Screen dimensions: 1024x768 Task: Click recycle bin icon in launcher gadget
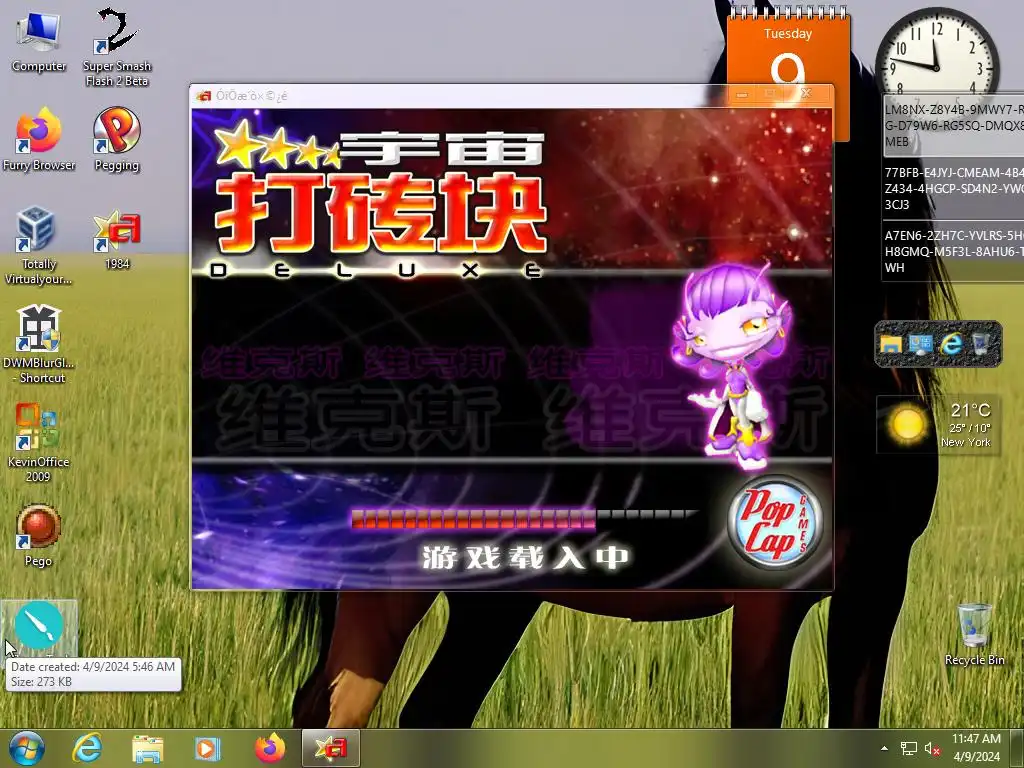(x=981, y=344)
